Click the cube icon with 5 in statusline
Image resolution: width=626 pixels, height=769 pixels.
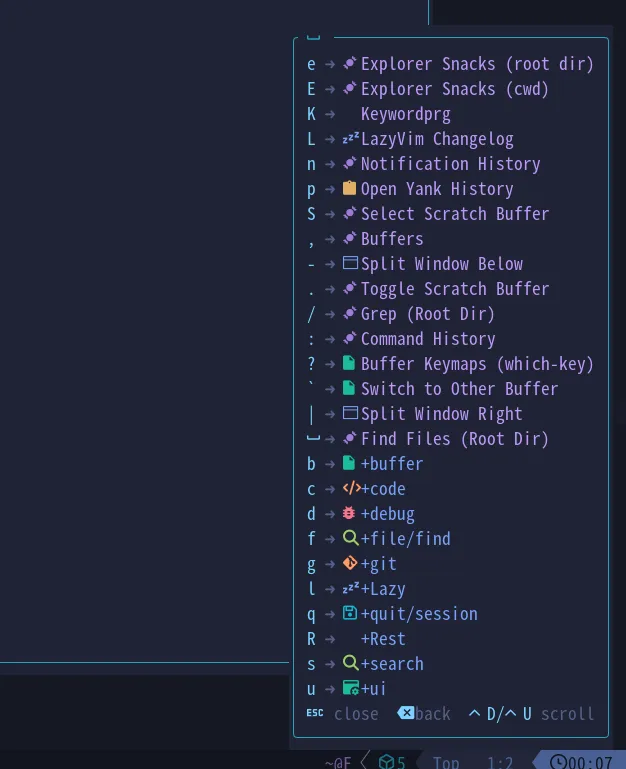click(387, 762)
